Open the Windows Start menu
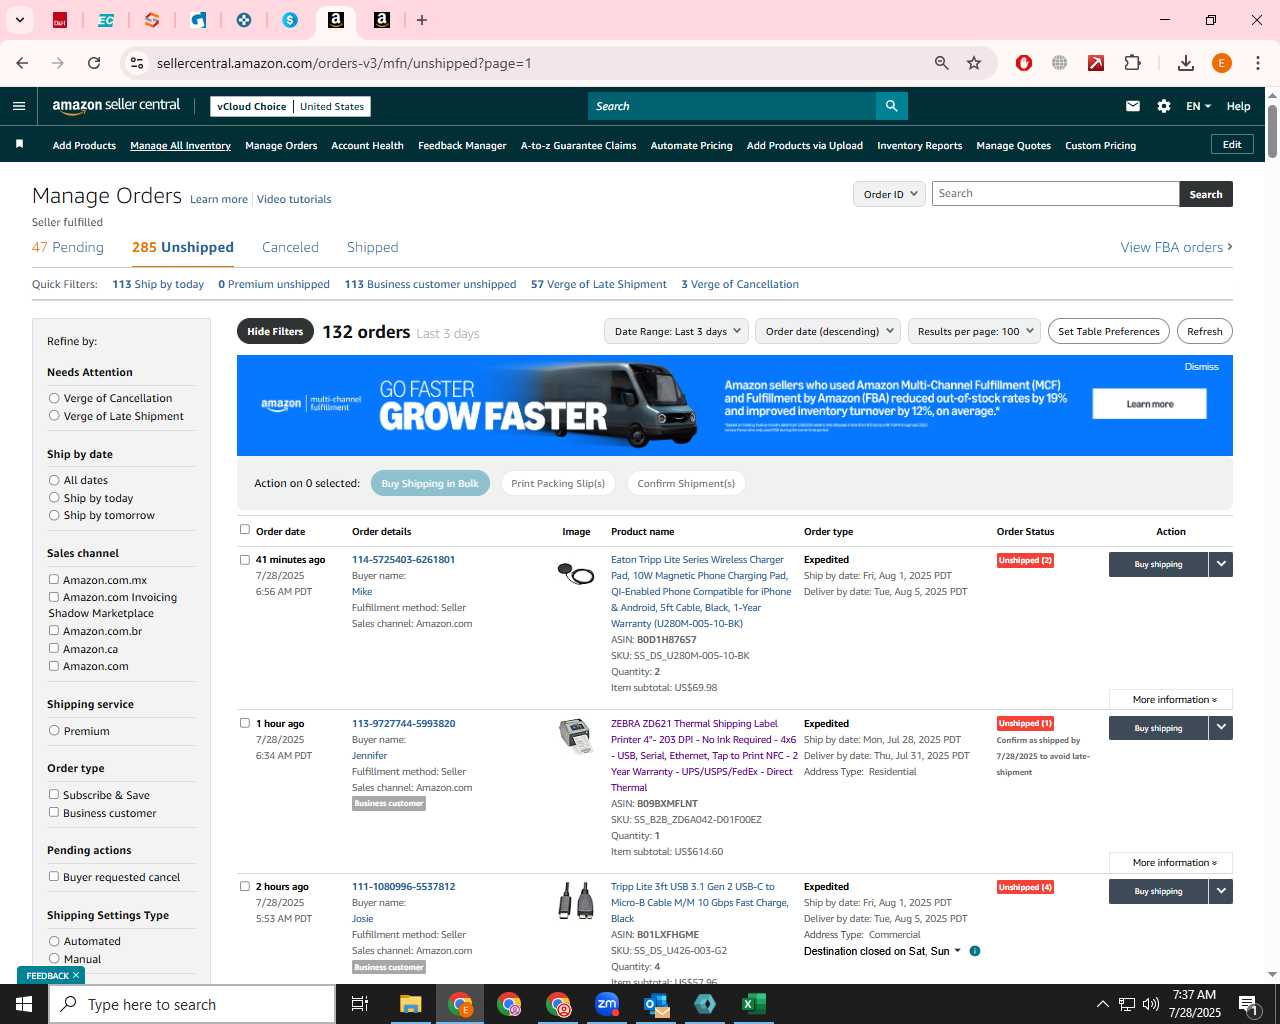This screenshot has height=1024, width=1280. coord(24,1004)
